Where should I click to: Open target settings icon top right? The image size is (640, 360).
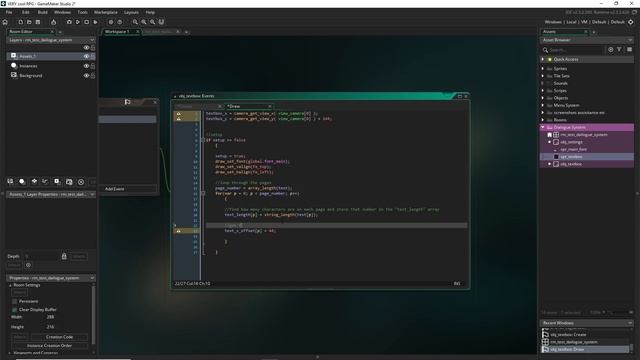click(x=631, y=22)
